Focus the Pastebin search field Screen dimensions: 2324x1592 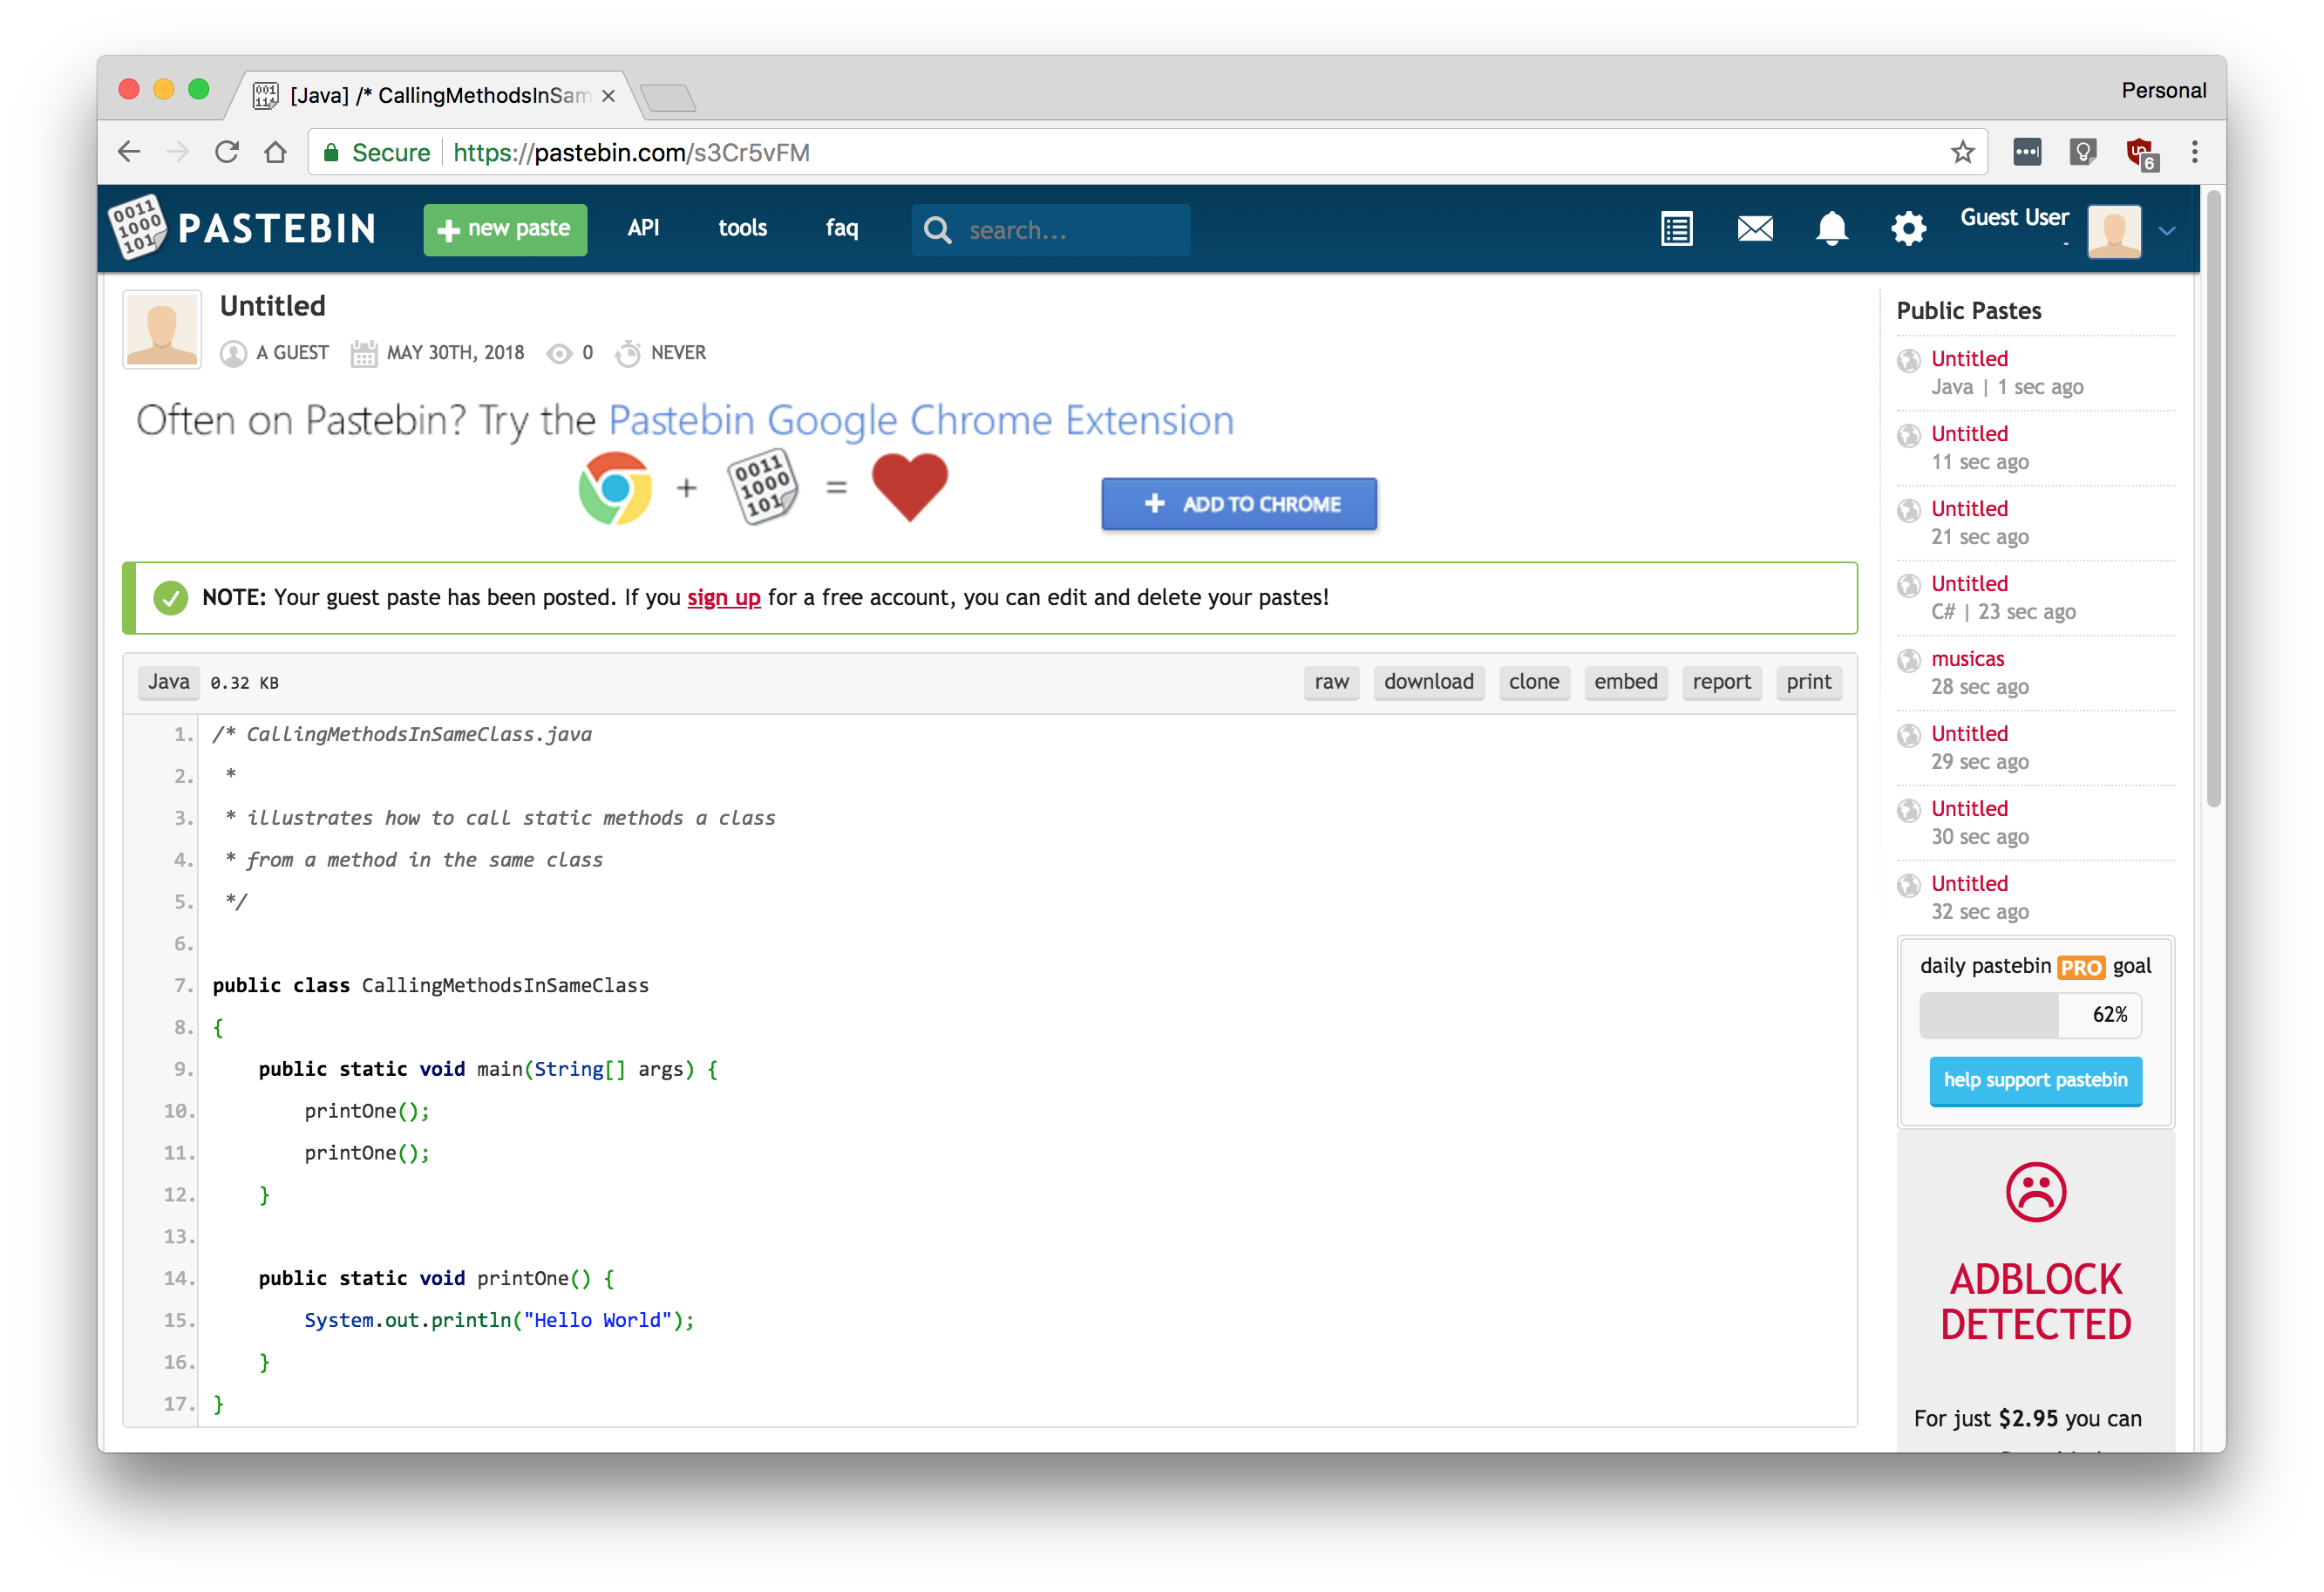(1050, 230)
